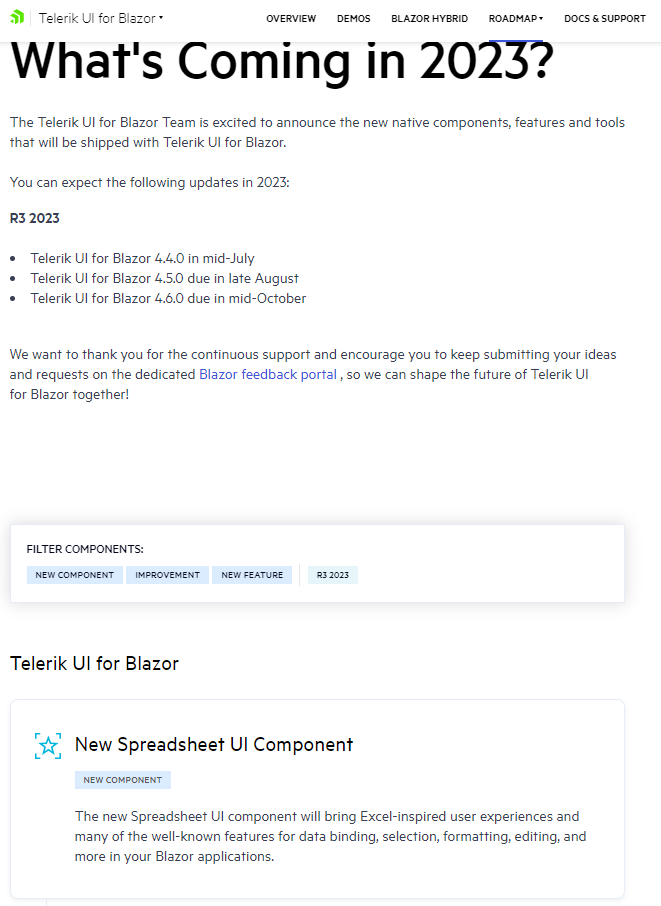The image size is (661, 906).
Task: Toggle the R3 2023 filter chip
Action: point(333,575)
